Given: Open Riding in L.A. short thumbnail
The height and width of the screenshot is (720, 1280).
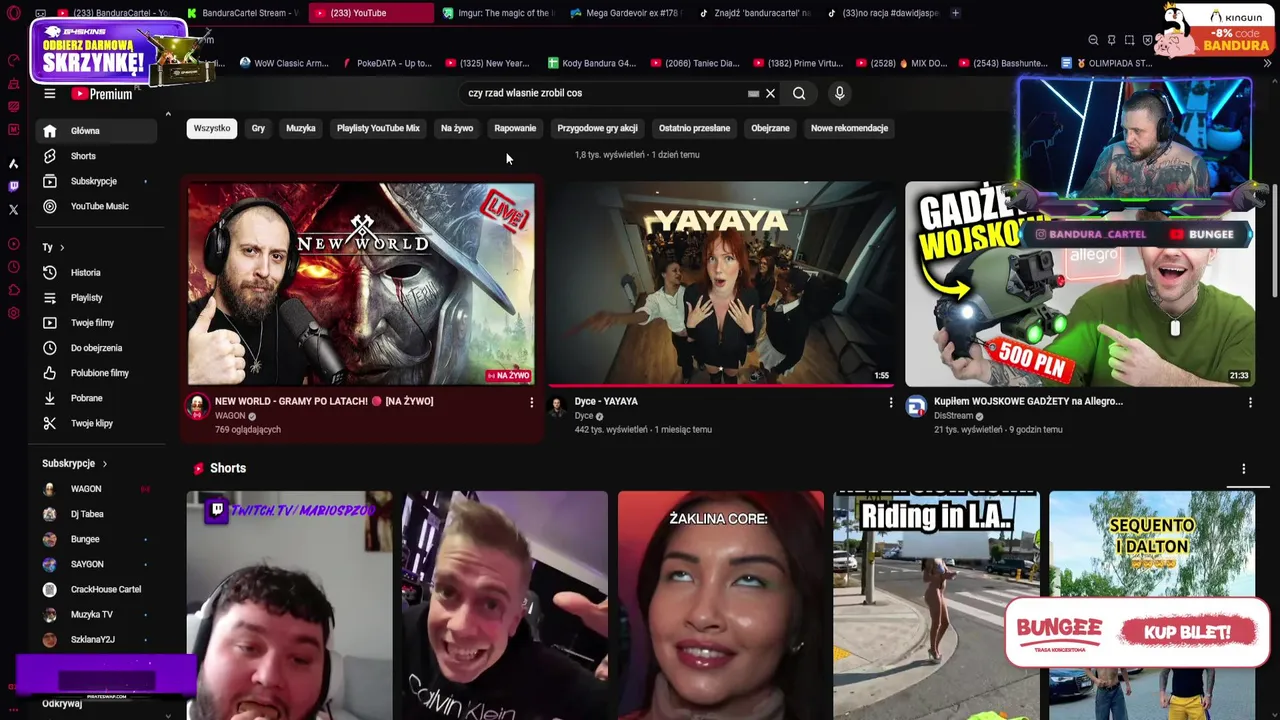Looking at the screenshot, I should coord(937,605).
